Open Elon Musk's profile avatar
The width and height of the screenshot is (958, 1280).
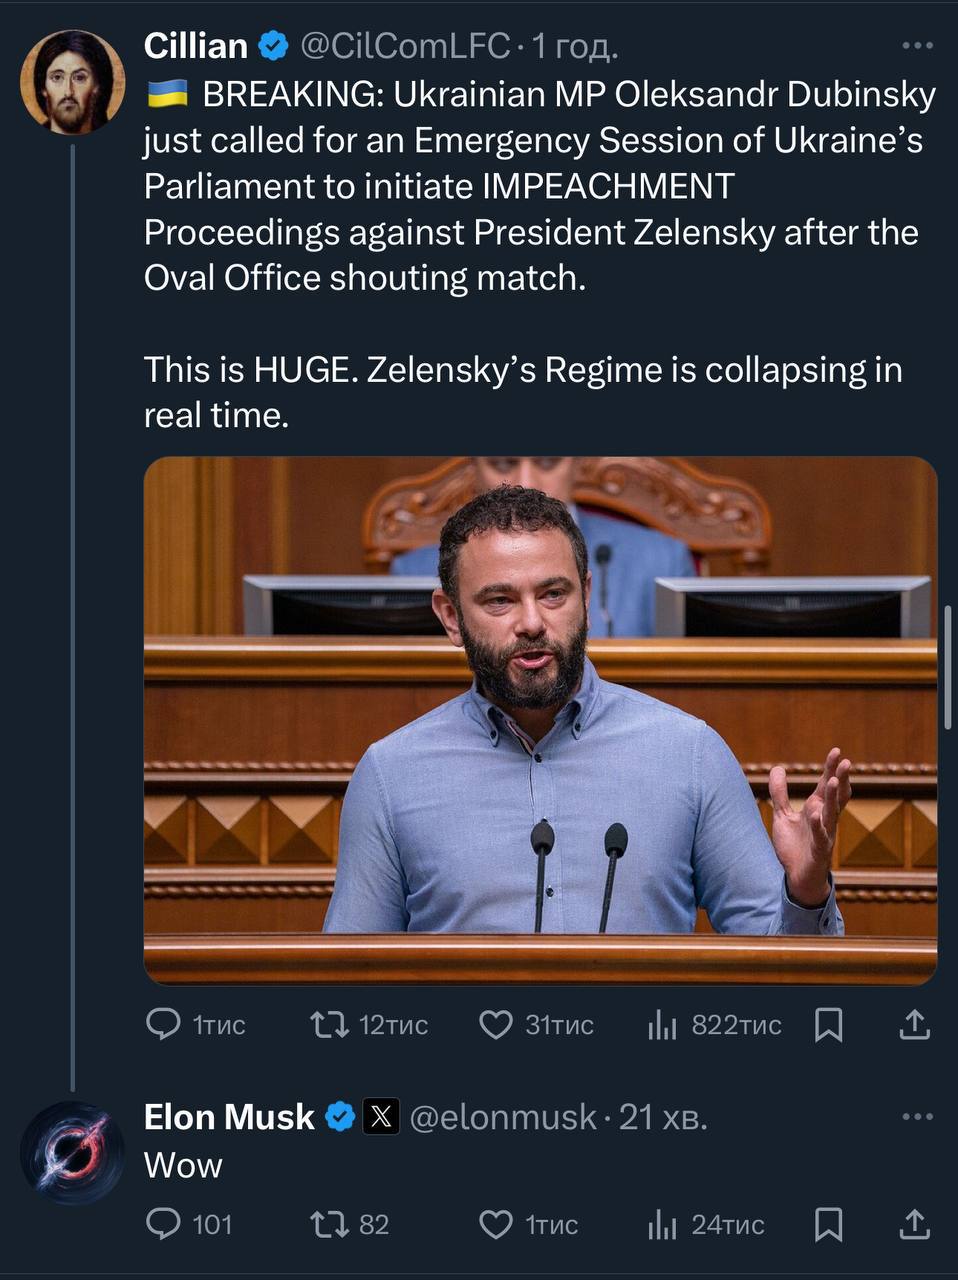point(72,1150)
